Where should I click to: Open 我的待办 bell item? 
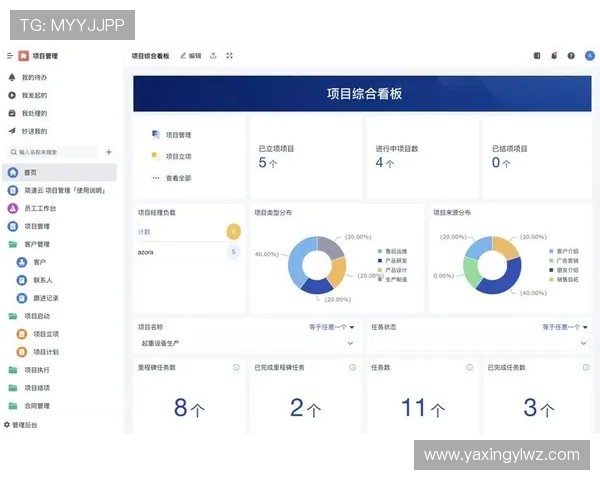tap(28, 77)
